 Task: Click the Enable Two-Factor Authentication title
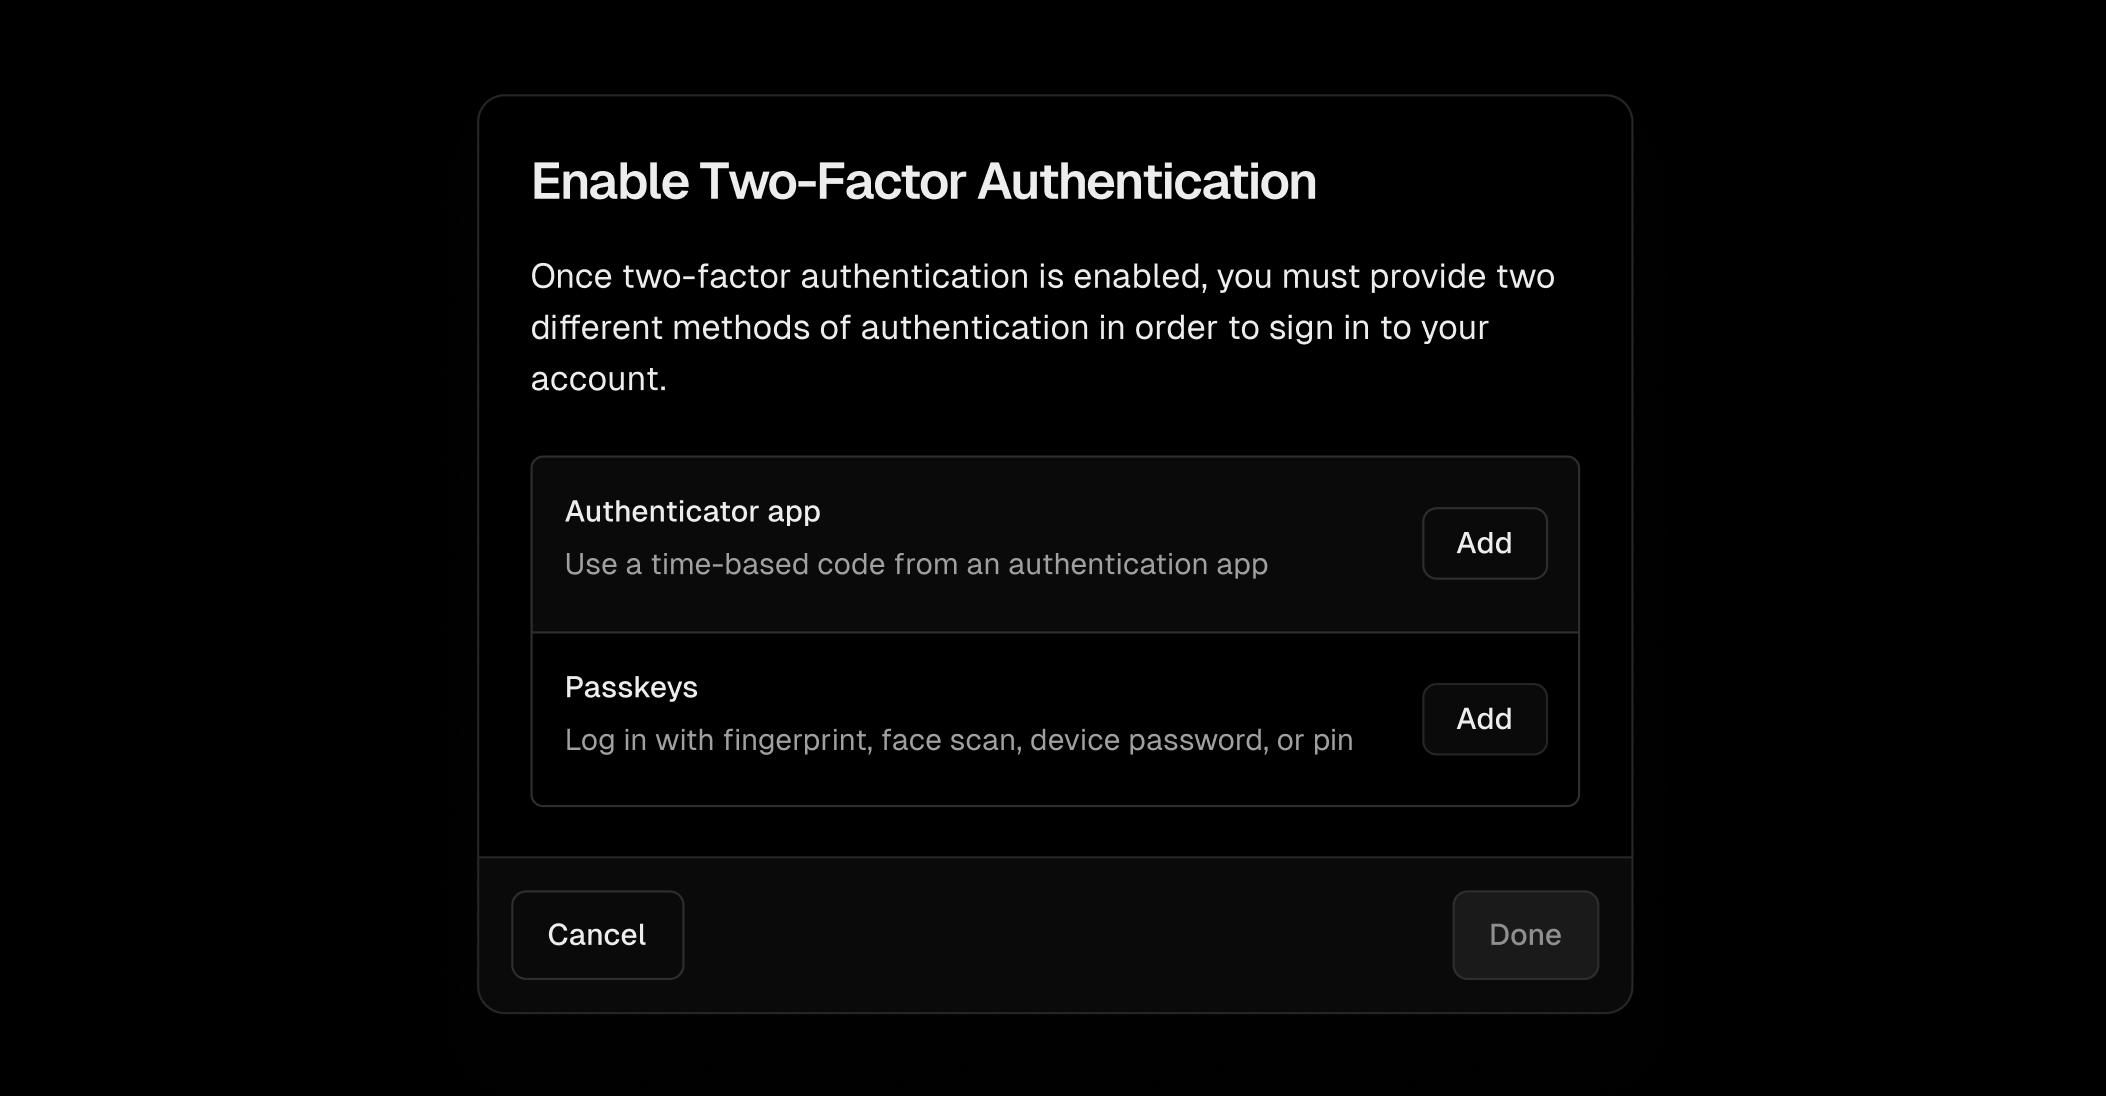pos(924,181)
